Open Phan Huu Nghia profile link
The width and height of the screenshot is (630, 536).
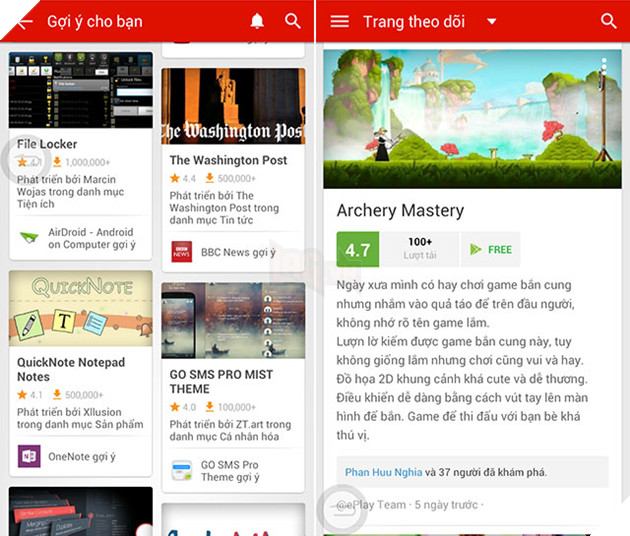click(384, 472)
